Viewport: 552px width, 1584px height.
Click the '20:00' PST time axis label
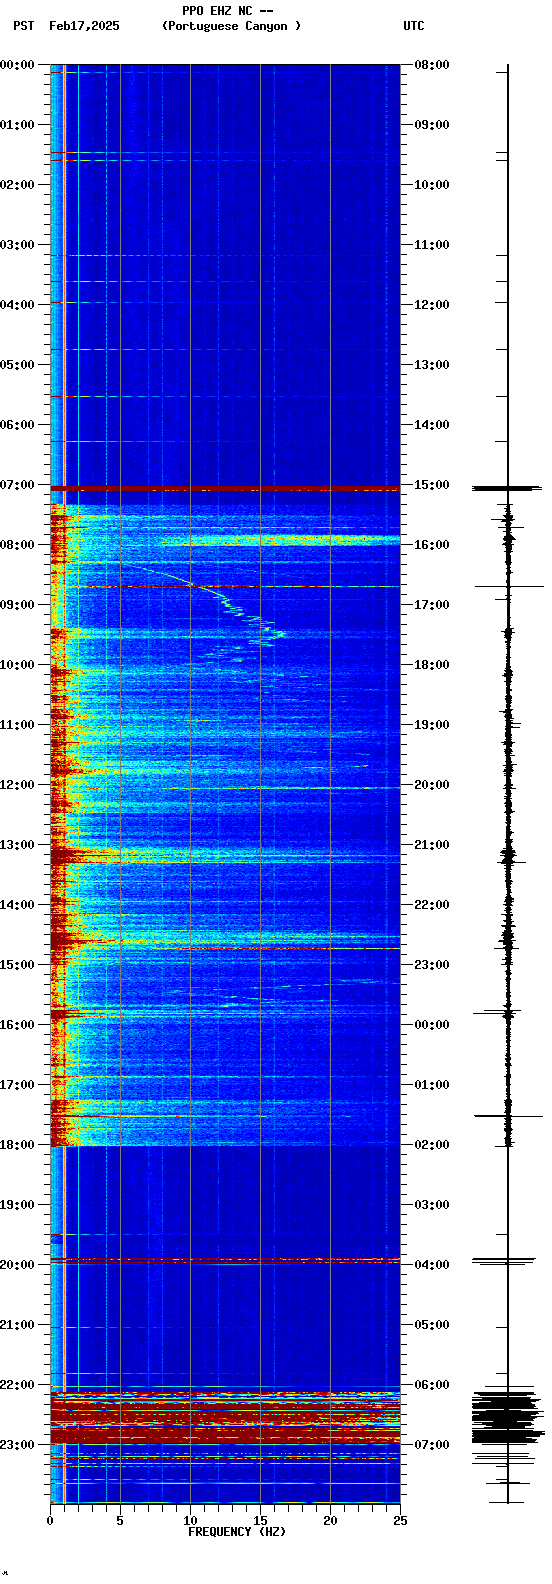18,1265
